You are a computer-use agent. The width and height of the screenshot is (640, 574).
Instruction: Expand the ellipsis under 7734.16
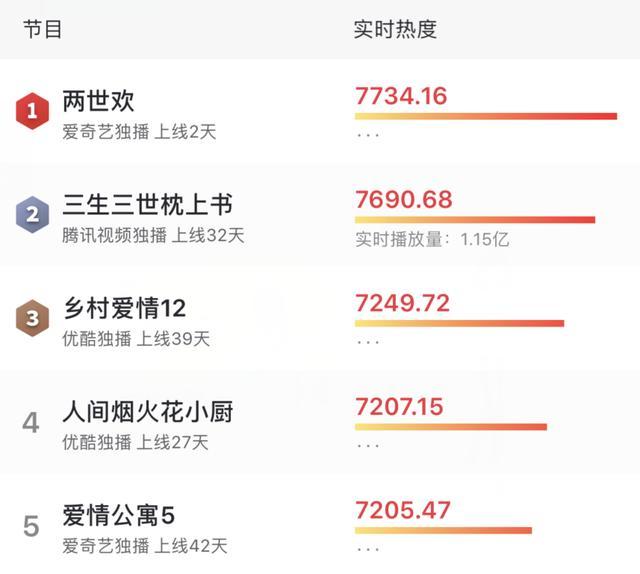(368, 135)
